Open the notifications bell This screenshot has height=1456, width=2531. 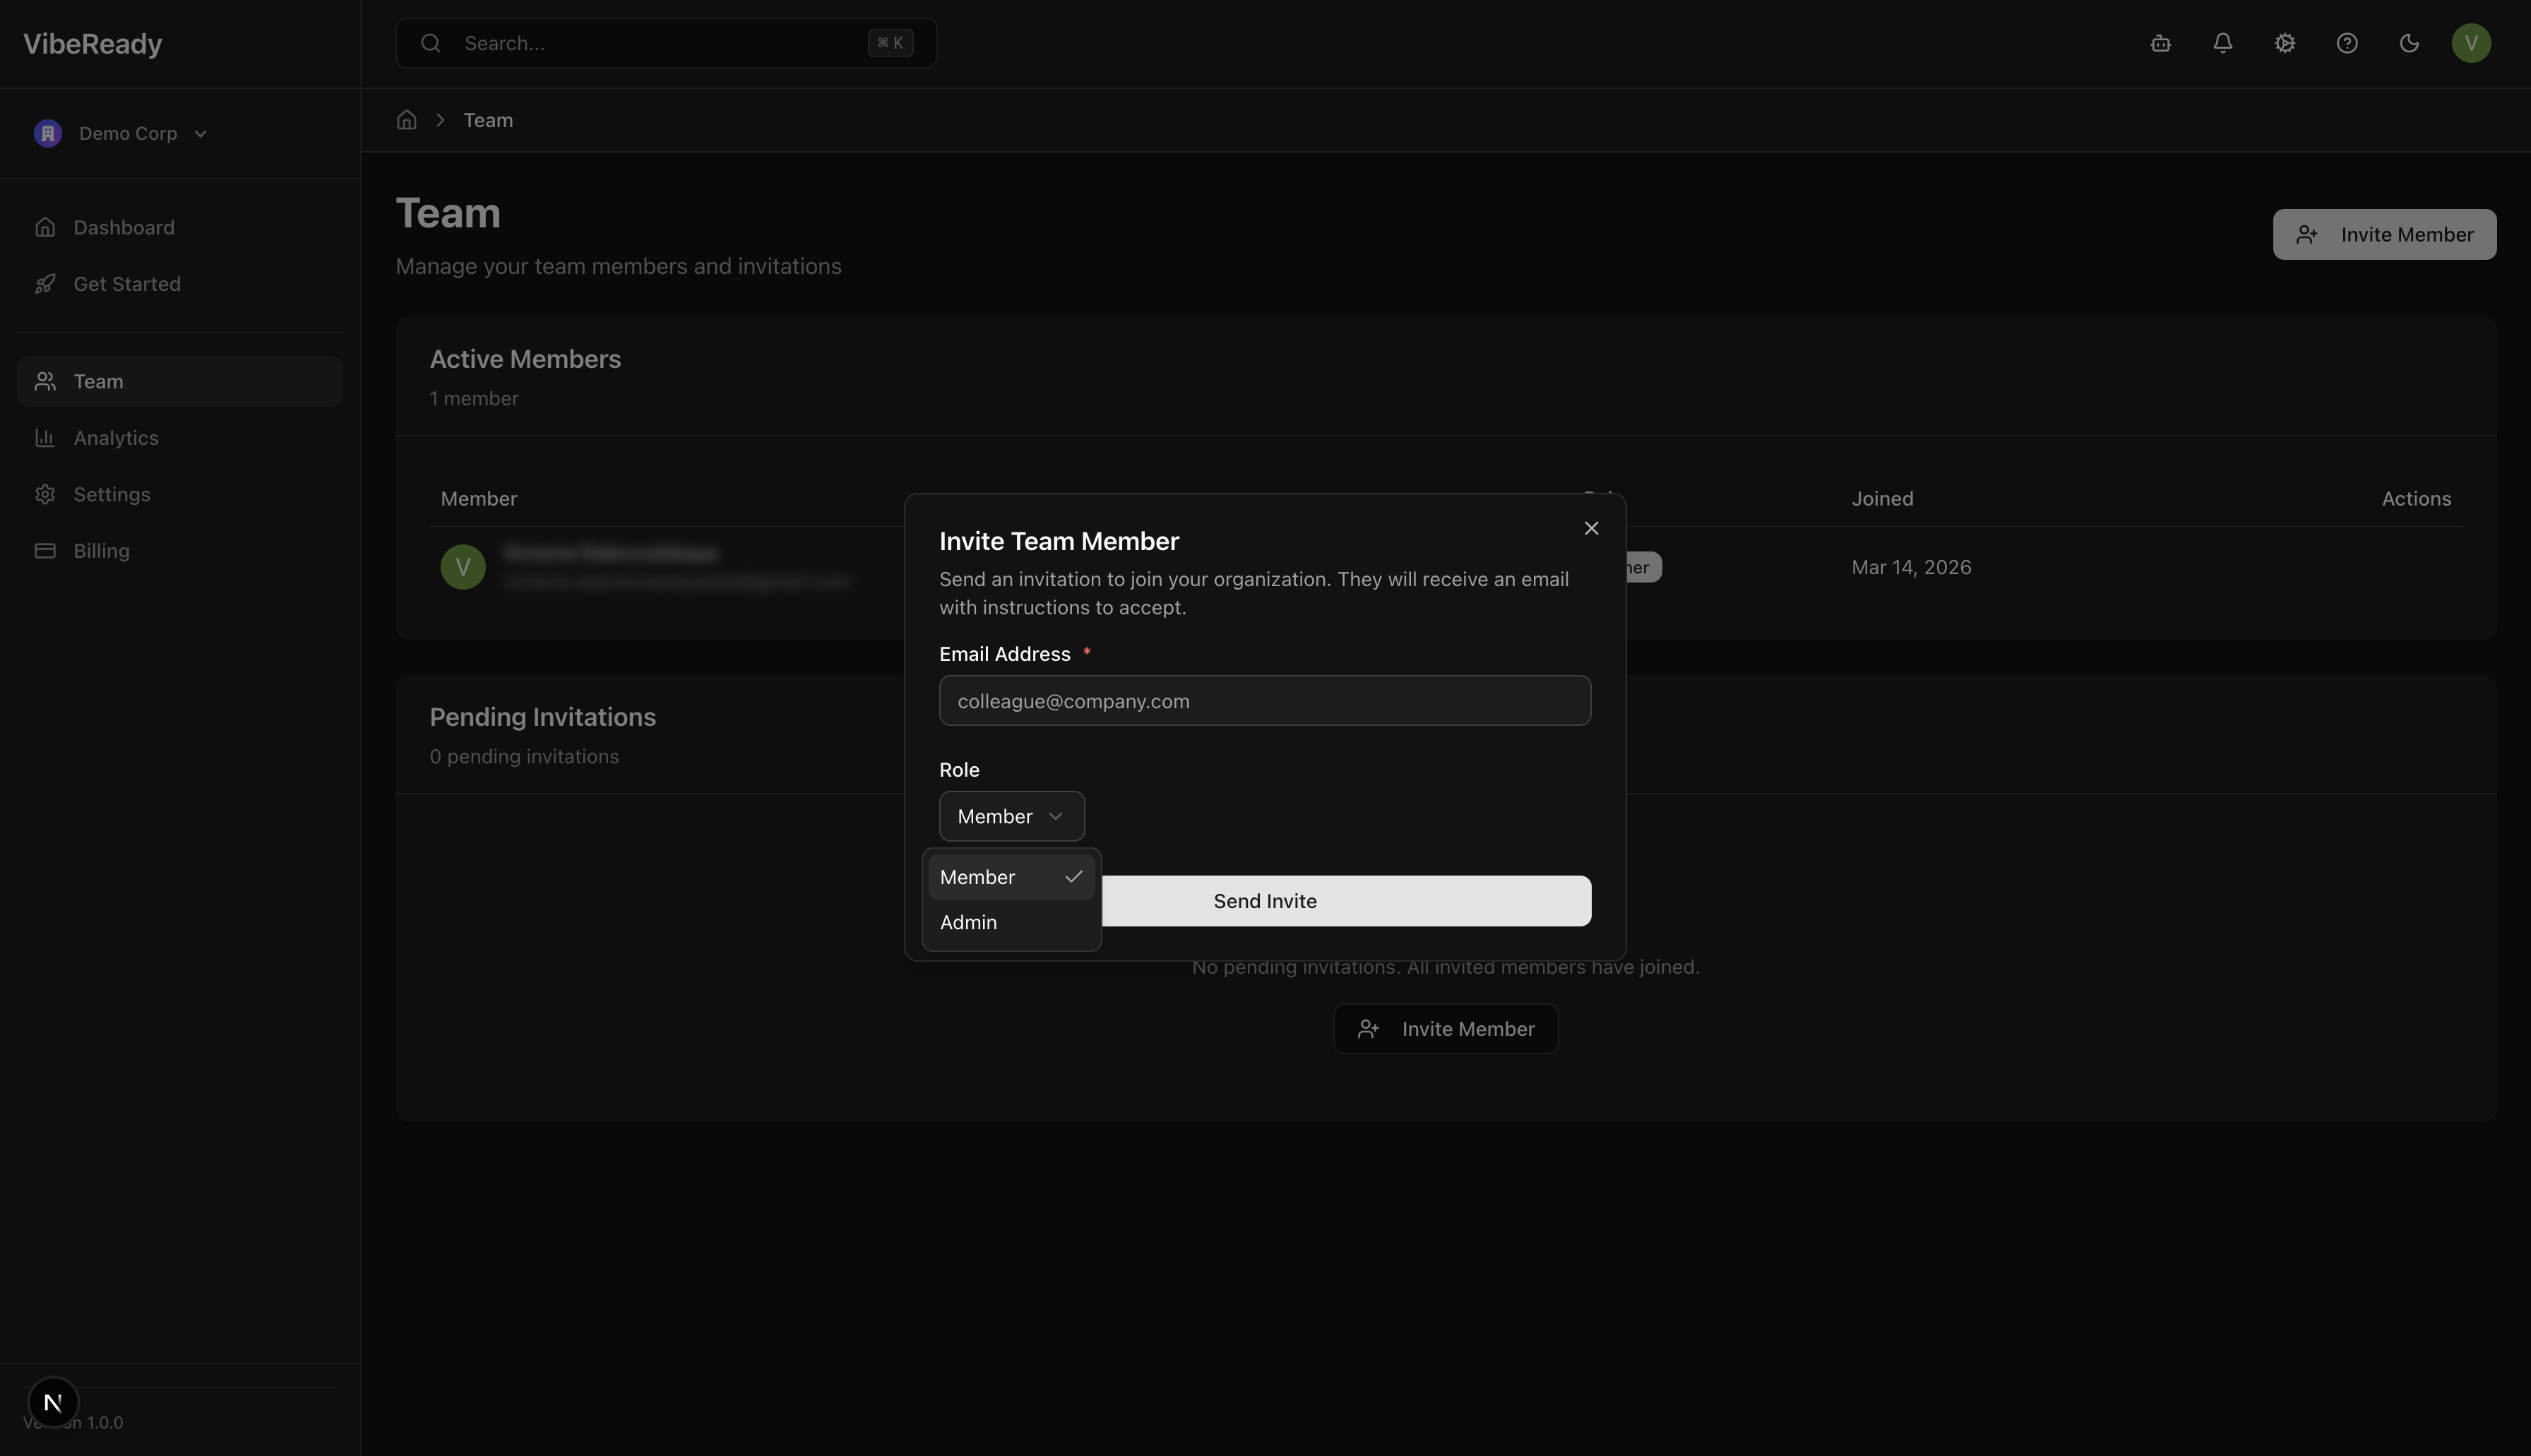click(x=2222, y=43)
